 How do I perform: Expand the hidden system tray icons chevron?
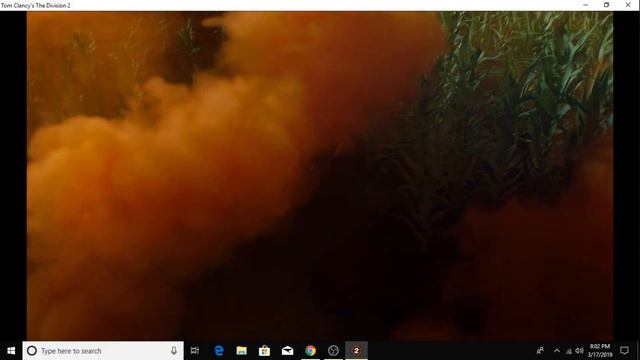[557, 351]
